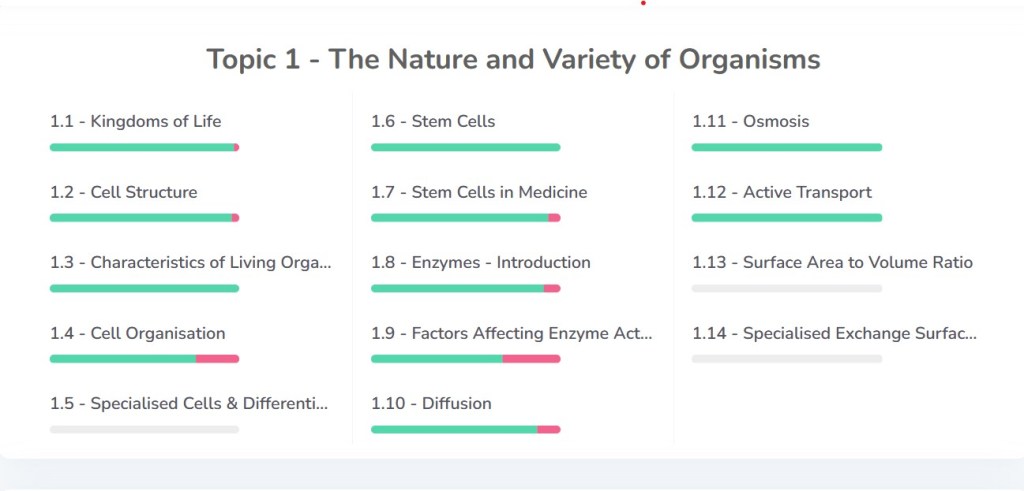Click the full progress bar under Osmosis
The image size is (1024, 491).
pos(787,147)
